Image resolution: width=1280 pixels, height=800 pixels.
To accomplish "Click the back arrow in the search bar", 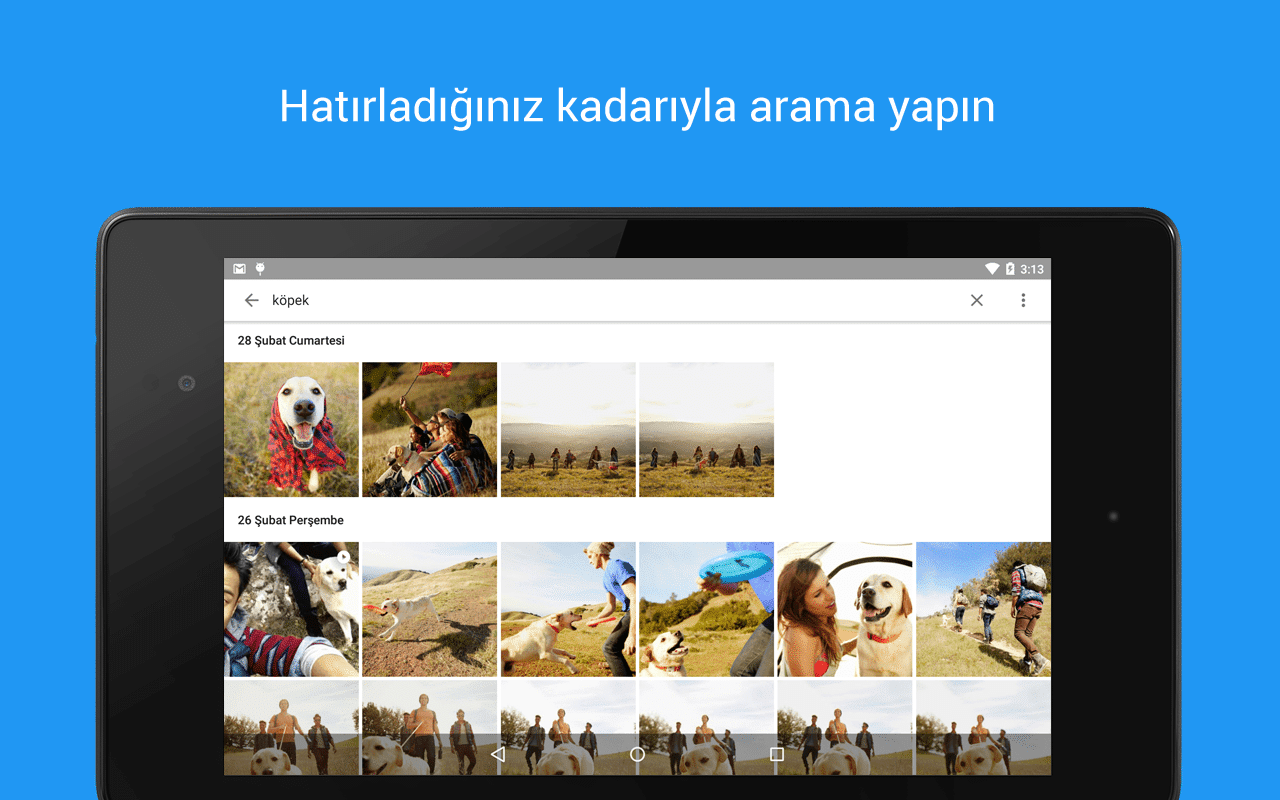I will point(251,300).
